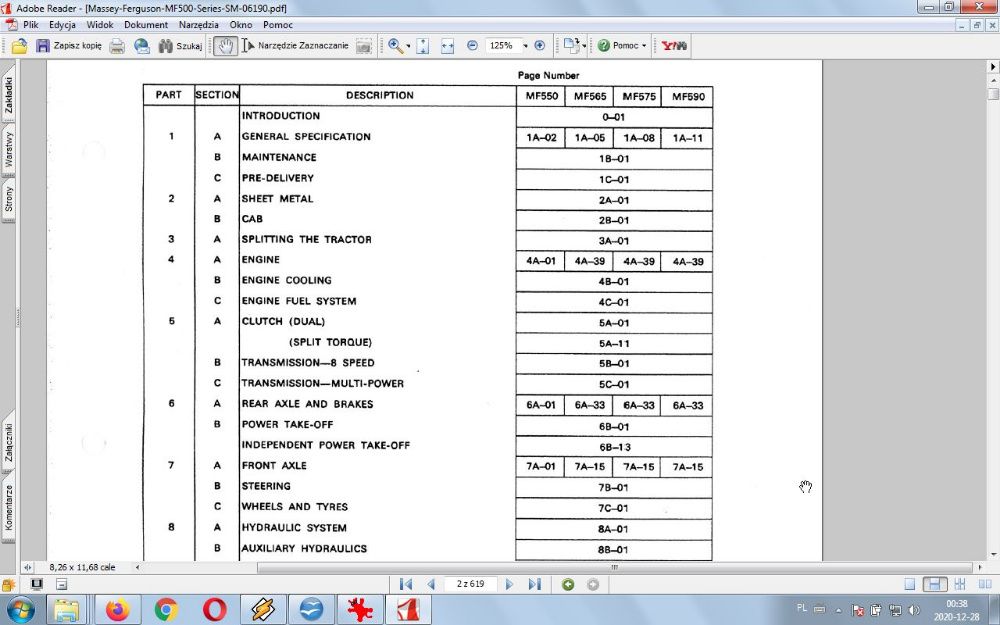
Task: Go to previous page
Action: tap(431, 584)
